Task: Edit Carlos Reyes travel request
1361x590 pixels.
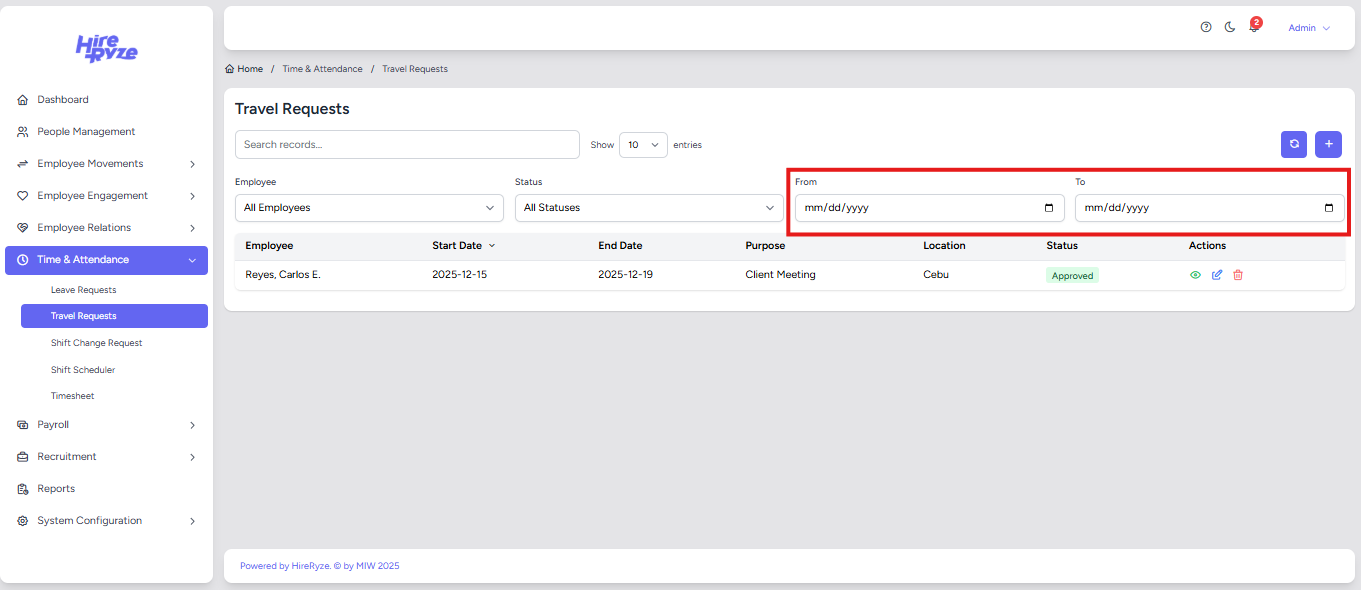Action: pos(1217,275)
